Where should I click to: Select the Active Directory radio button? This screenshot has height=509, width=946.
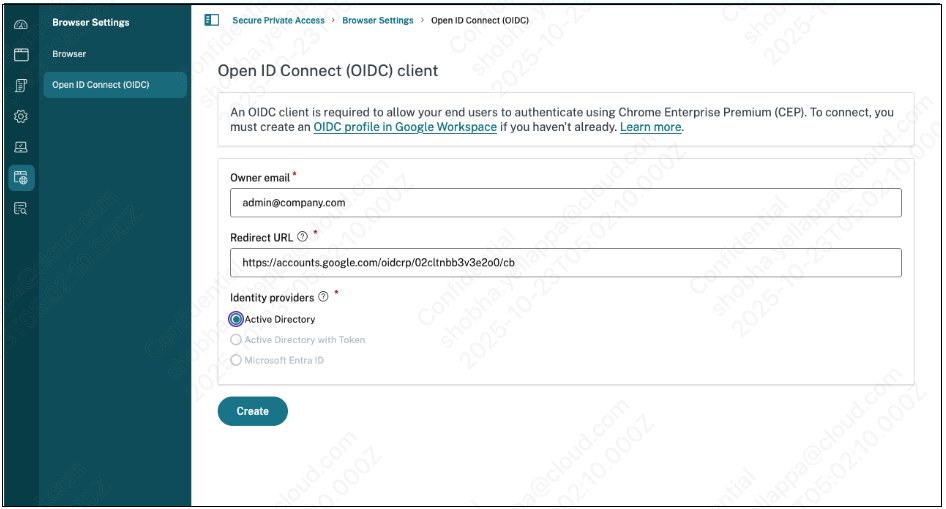[236, 319]
